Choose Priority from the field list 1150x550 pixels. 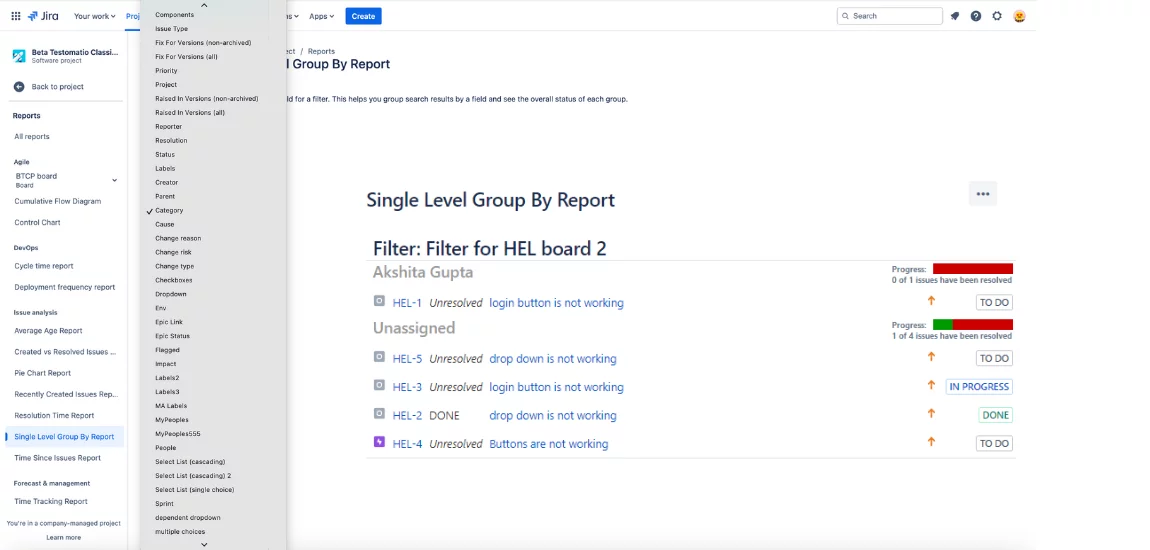pos(166,71)
